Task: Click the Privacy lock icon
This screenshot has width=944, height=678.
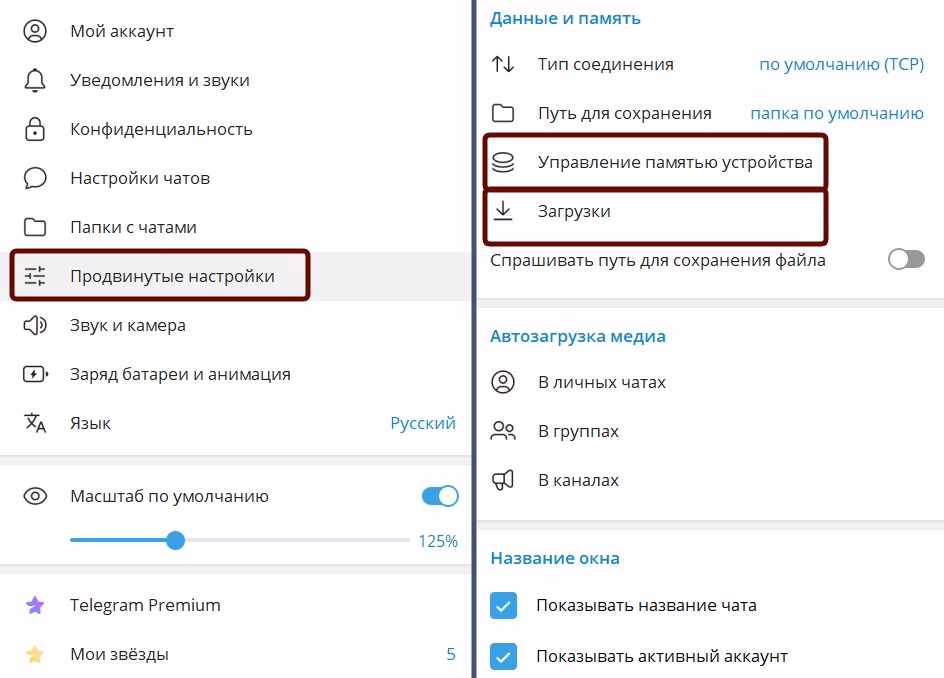Action: coord(35,129)
